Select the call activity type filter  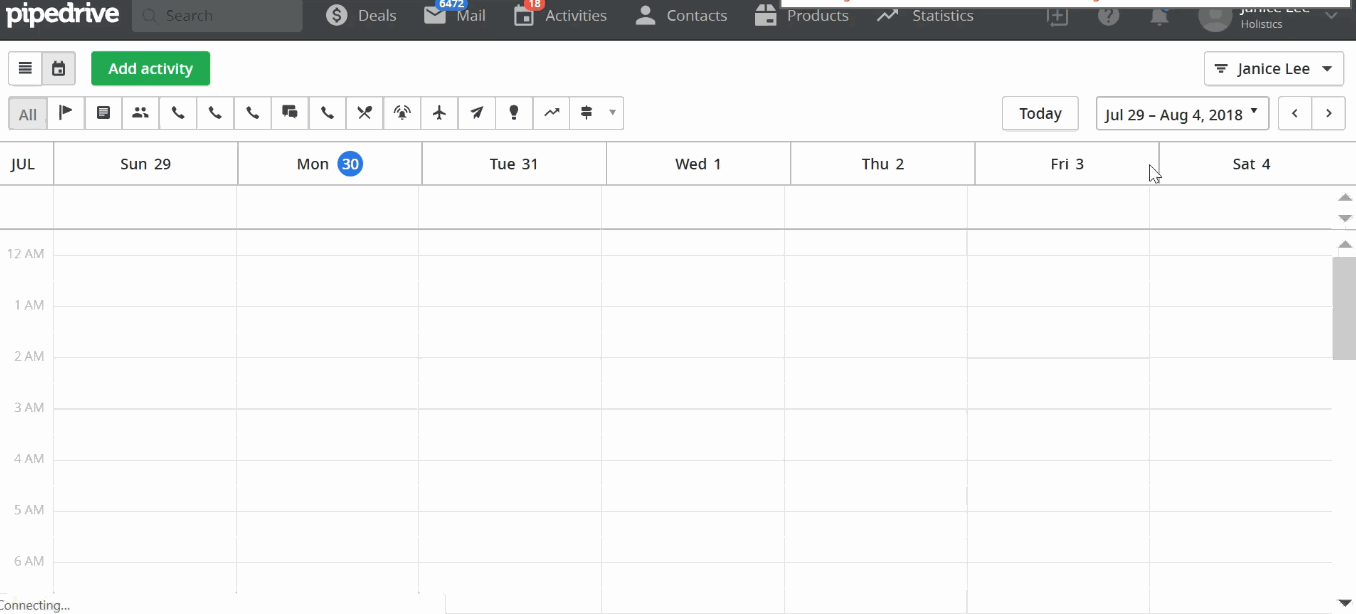tap(178, 113)
